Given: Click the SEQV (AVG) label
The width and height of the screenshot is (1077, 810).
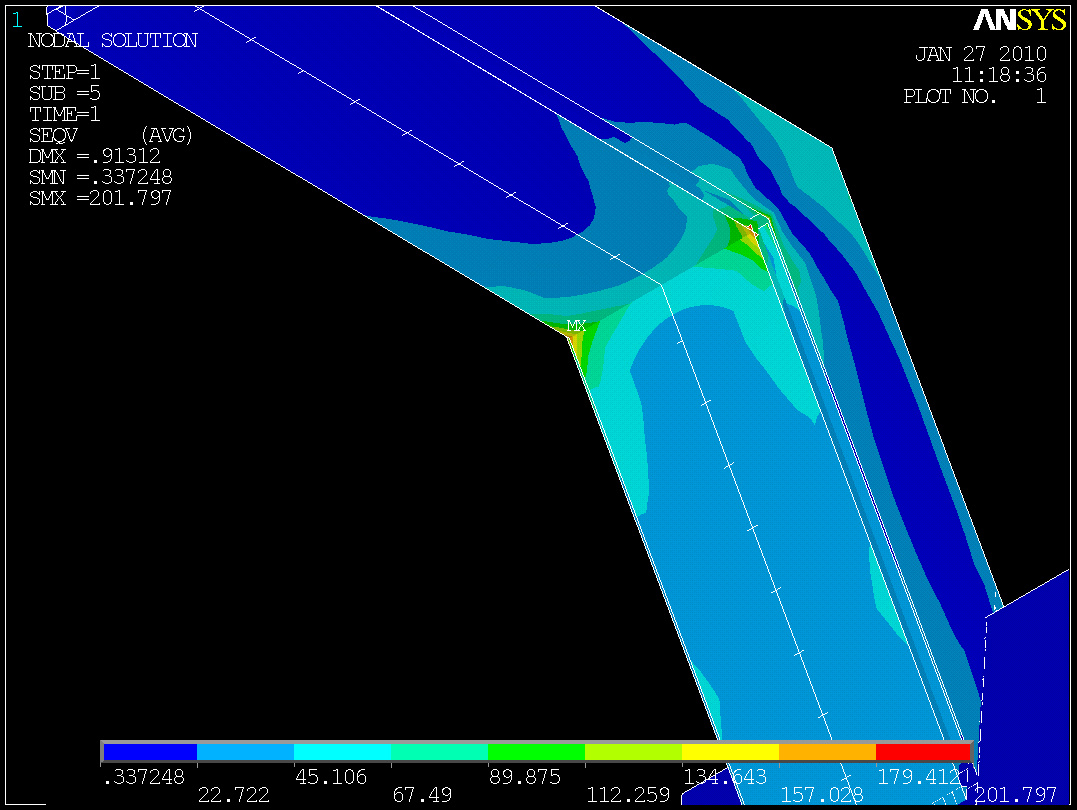Looking at the screenshot, I should (x=111, y=135).
